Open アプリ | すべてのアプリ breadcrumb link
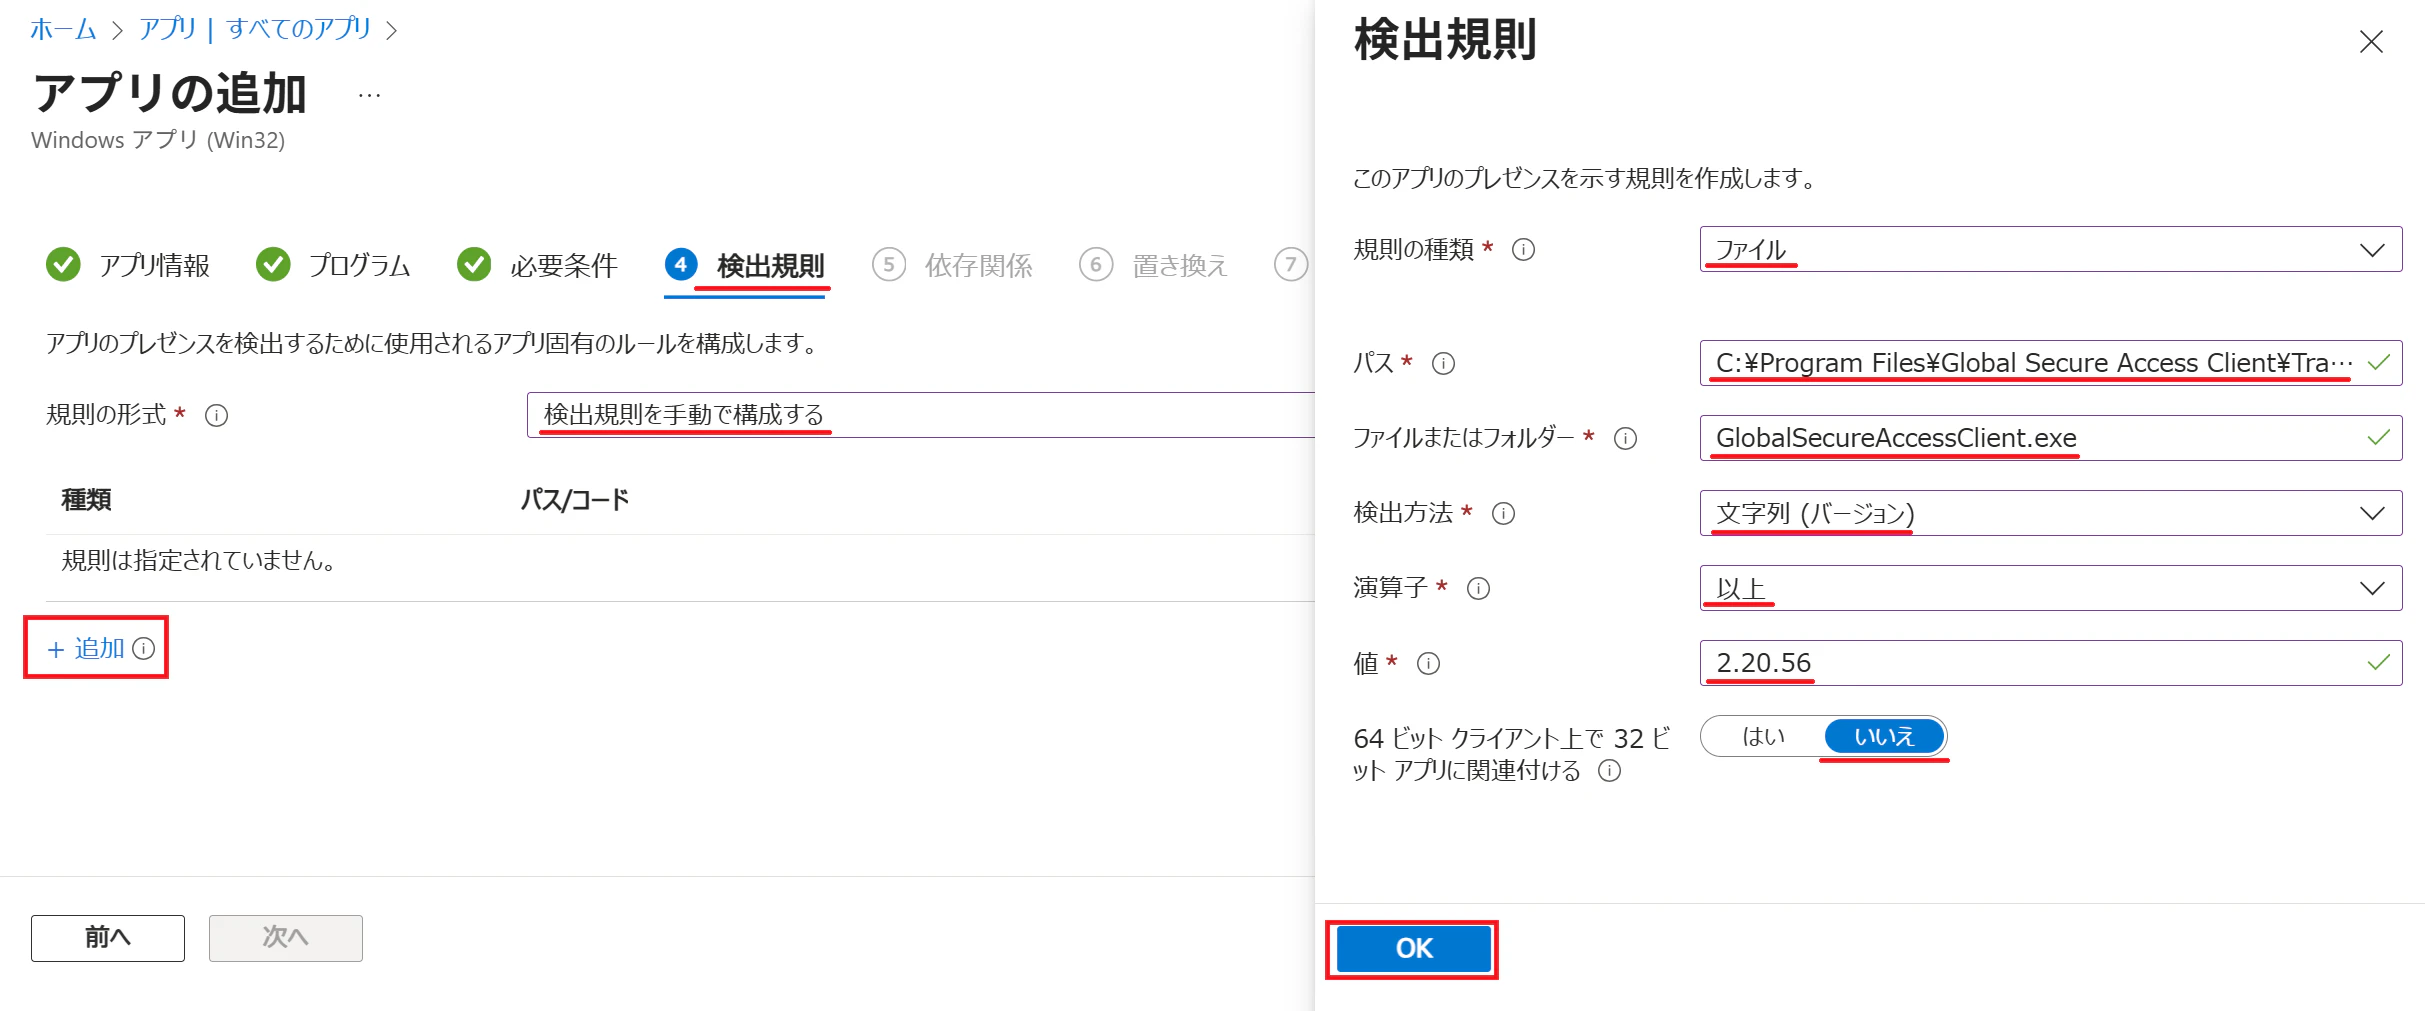Viewport: 2425px width, 1011px height. 255,29
